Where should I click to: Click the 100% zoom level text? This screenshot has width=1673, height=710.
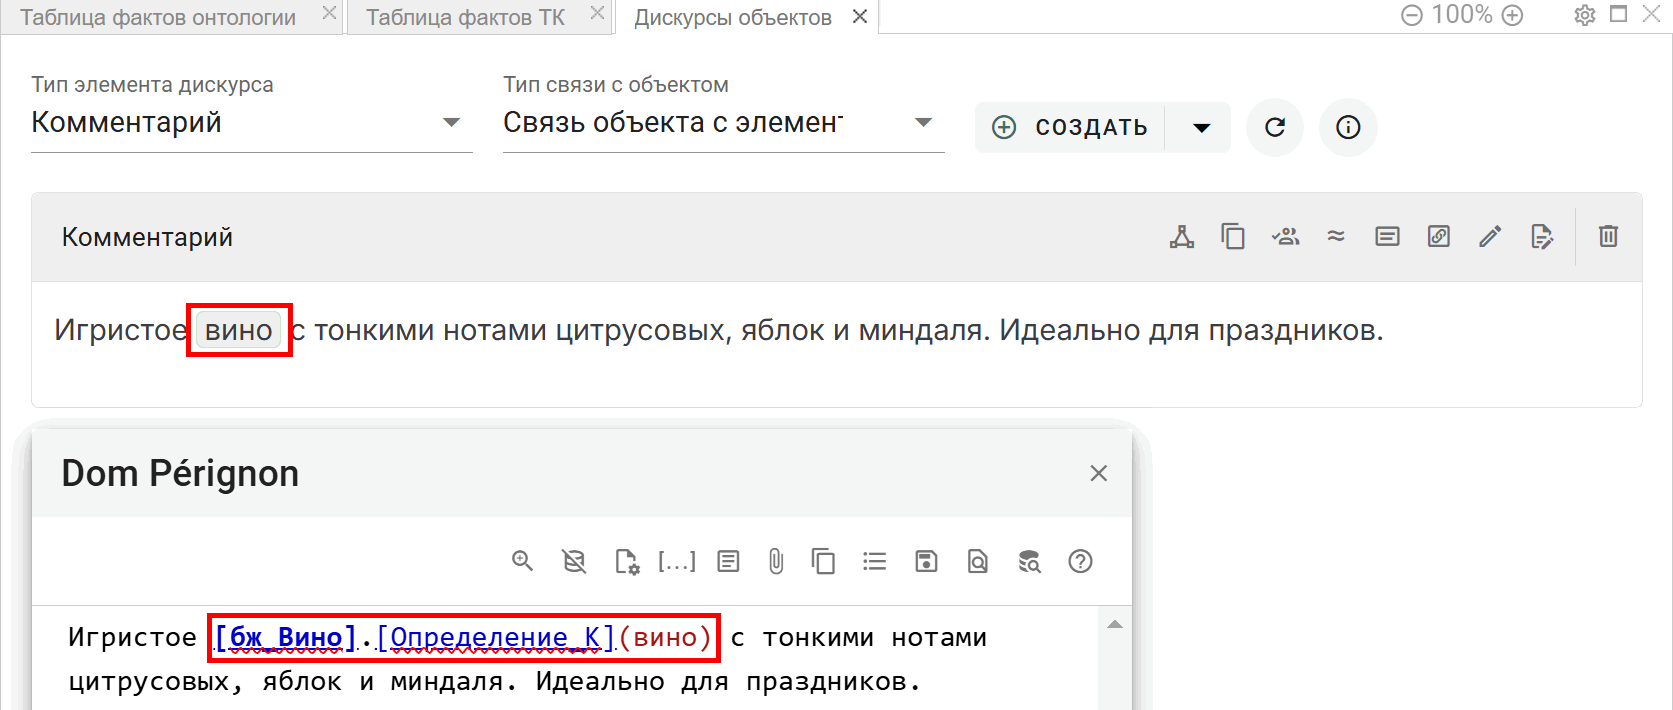click(1462, 15)
